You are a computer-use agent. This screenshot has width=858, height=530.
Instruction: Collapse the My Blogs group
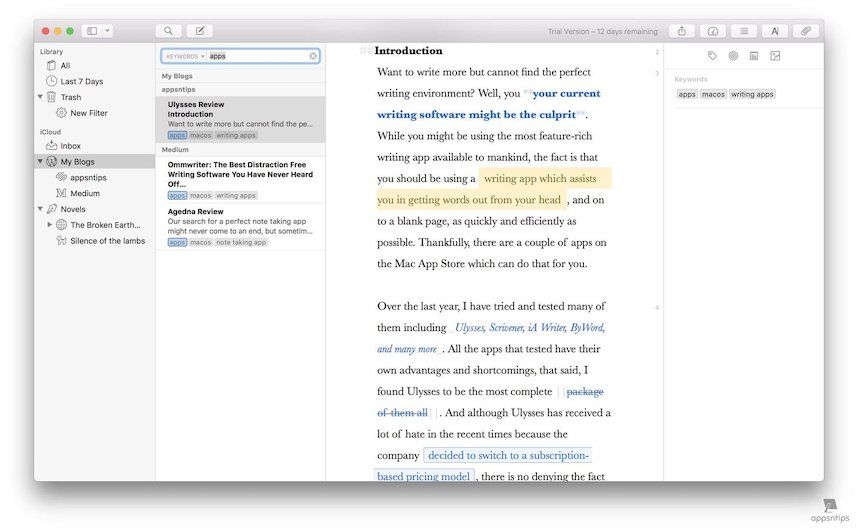point(41,161)
